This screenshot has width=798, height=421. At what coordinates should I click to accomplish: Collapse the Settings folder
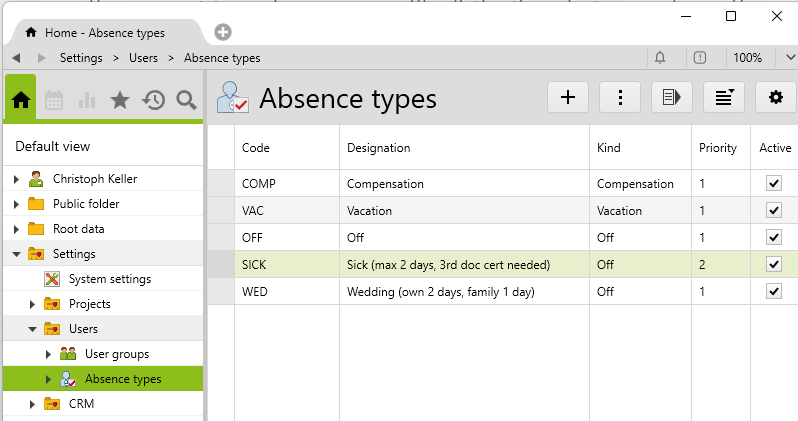(x=16, y=254)
